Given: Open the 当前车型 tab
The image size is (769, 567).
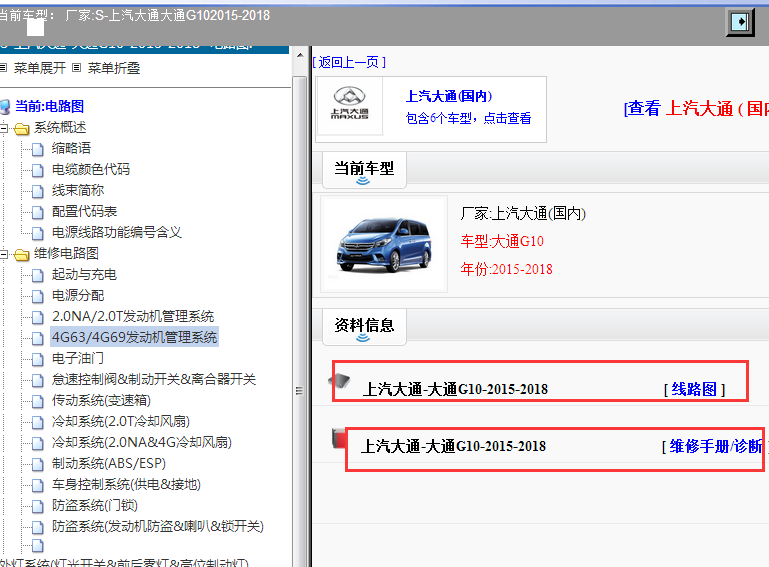Looking at the screenshot, I should click(x=363, y=169).
